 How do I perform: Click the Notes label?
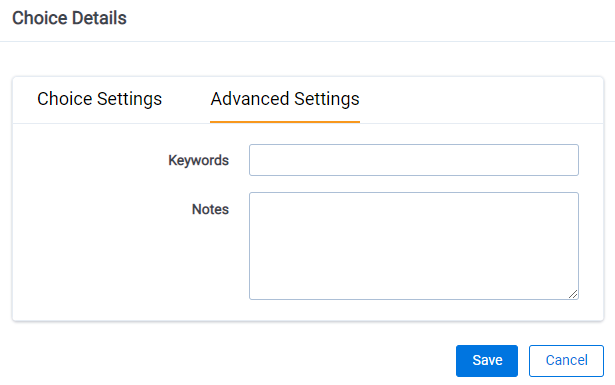(x=210, y=209)
